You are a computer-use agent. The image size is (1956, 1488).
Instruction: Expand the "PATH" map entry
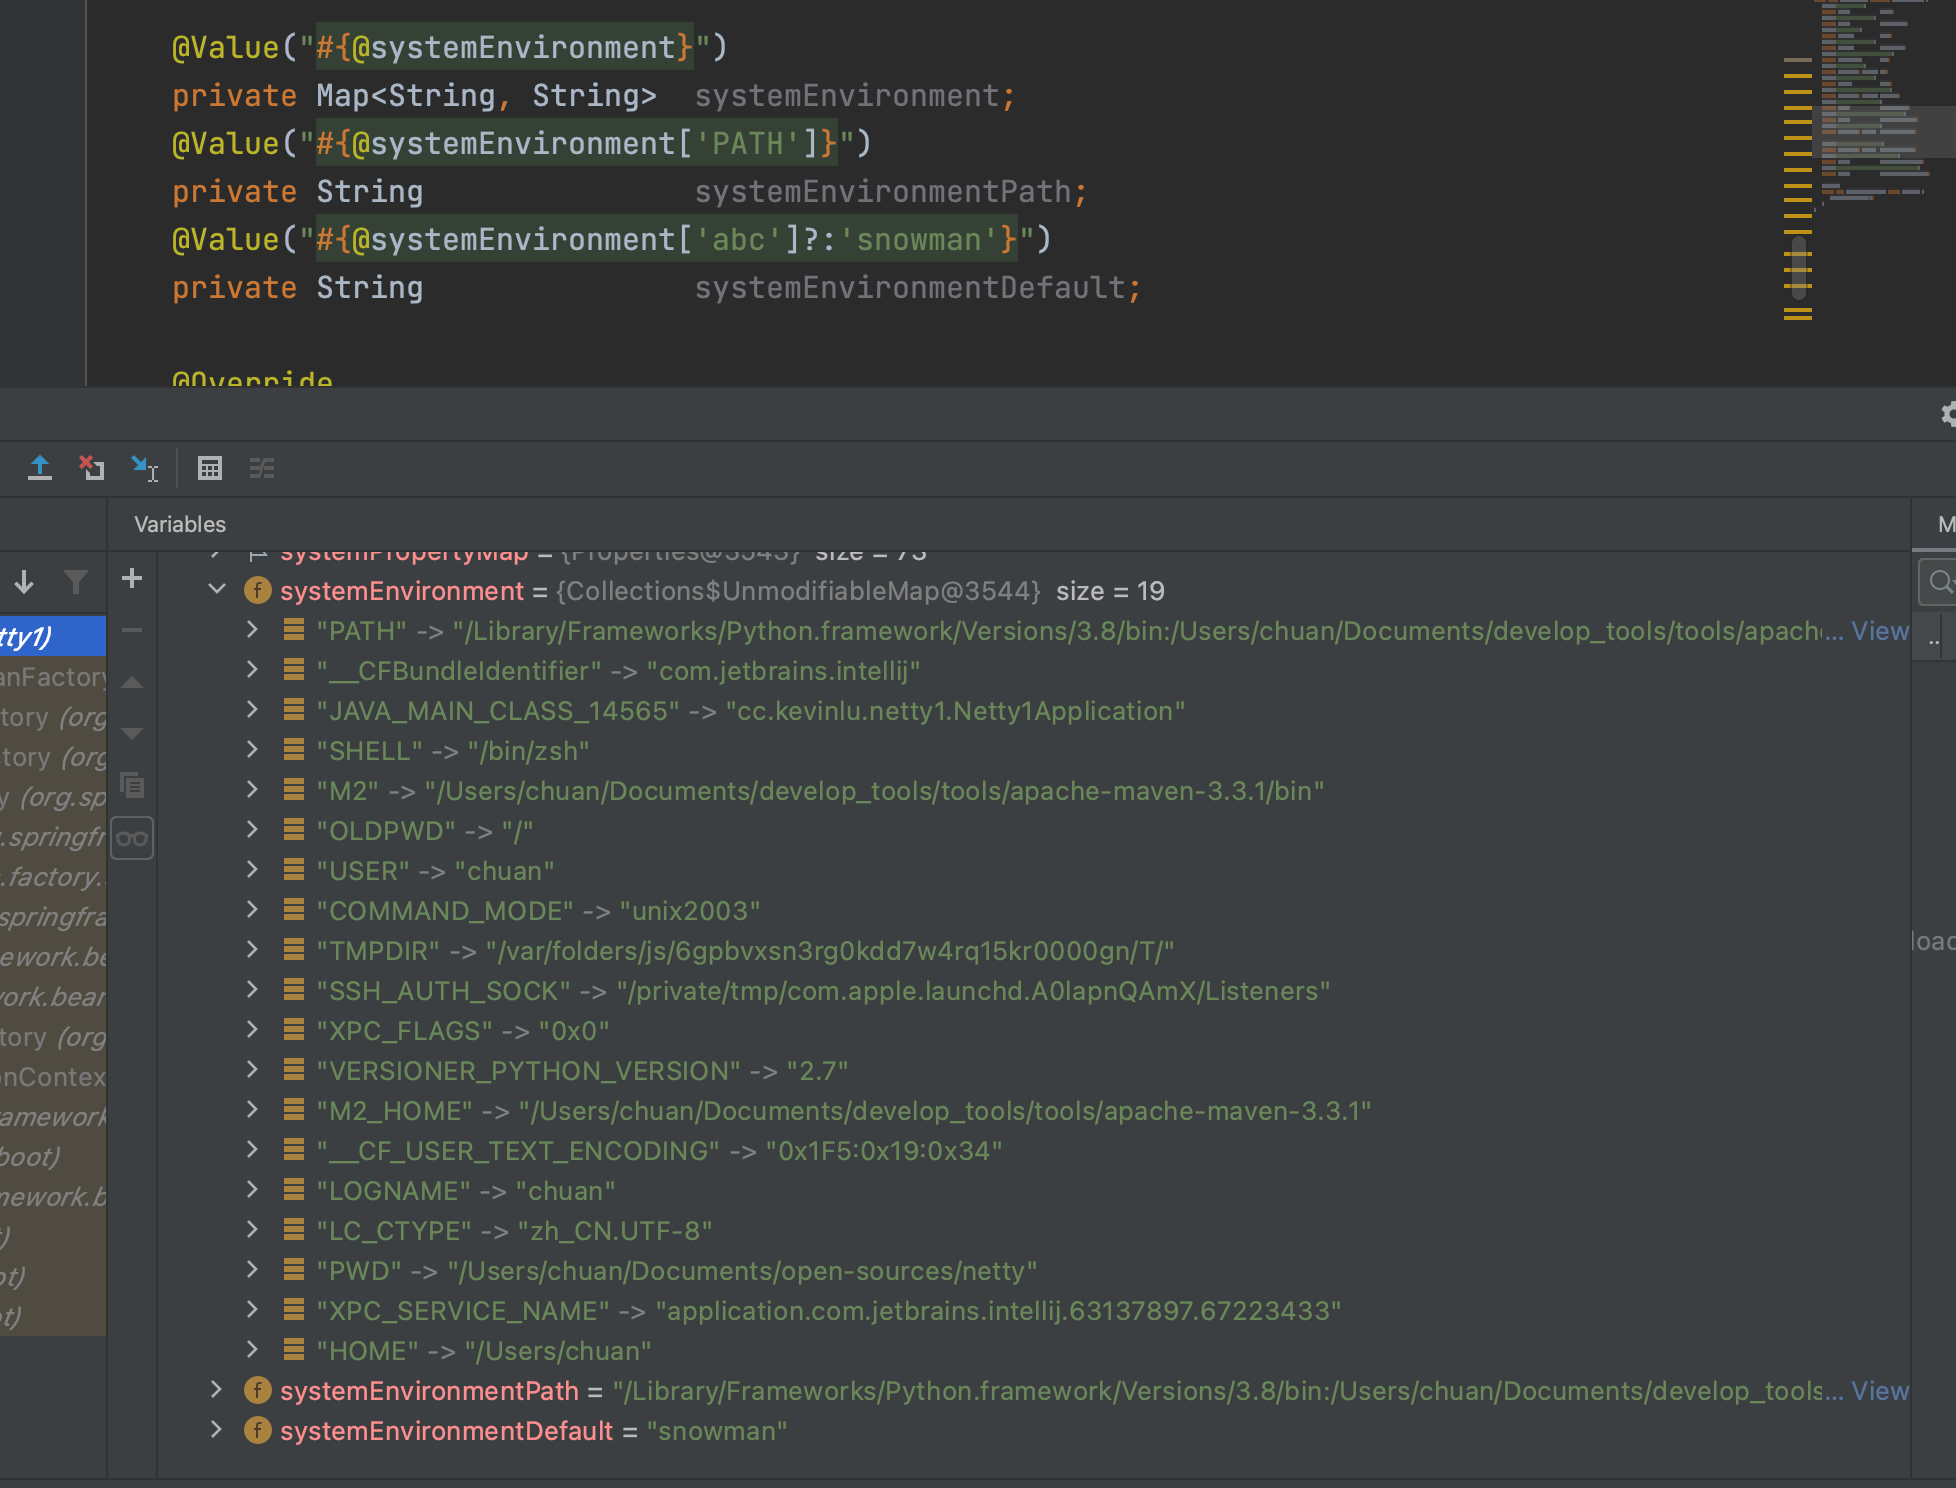[252, 630]
